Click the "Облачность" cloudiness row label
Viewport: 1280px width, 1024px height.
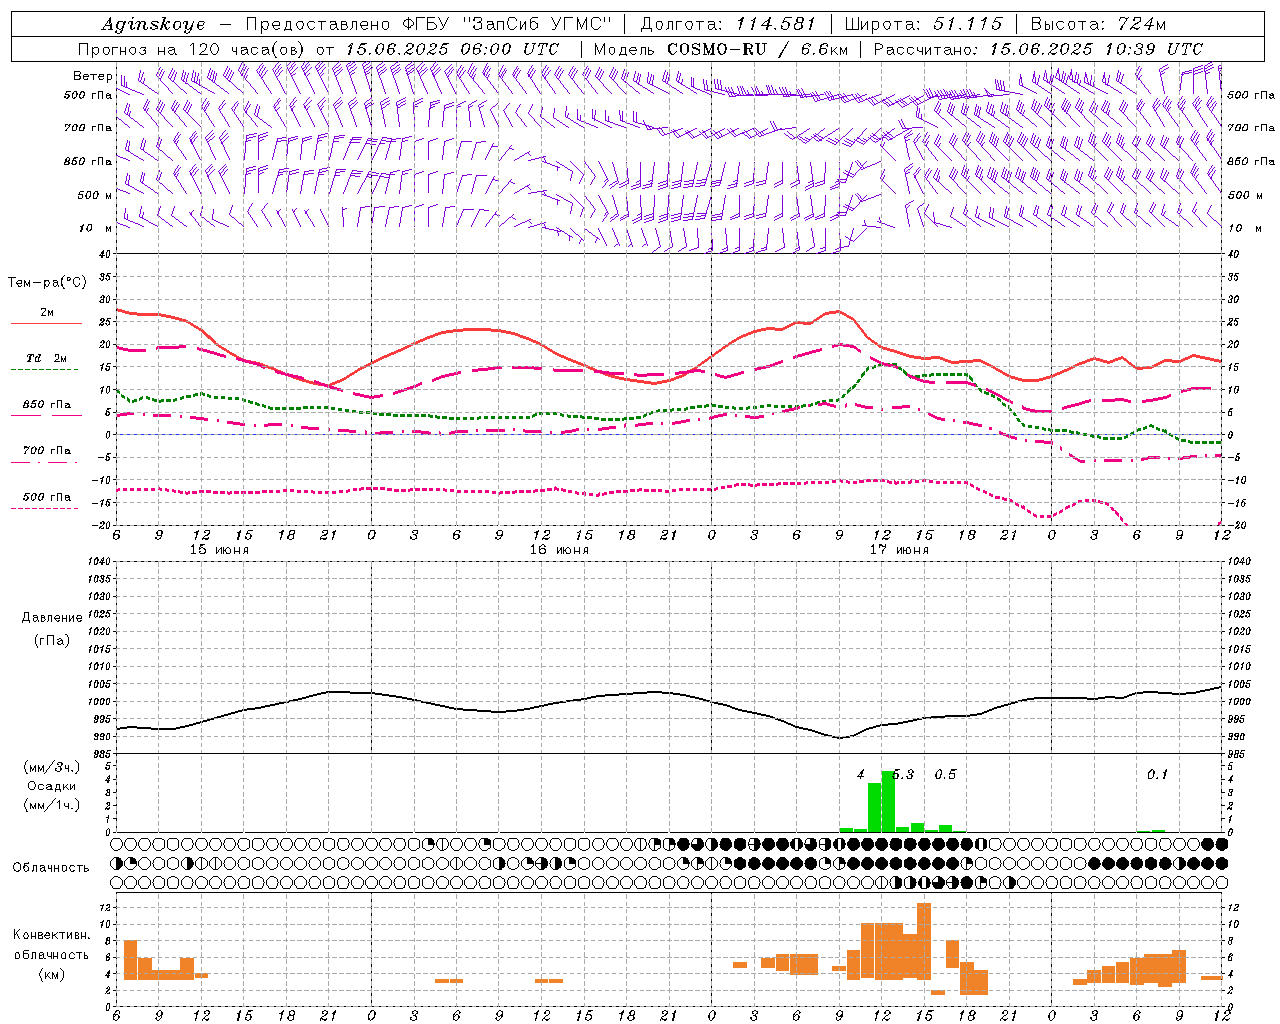(x=51, y=867)
